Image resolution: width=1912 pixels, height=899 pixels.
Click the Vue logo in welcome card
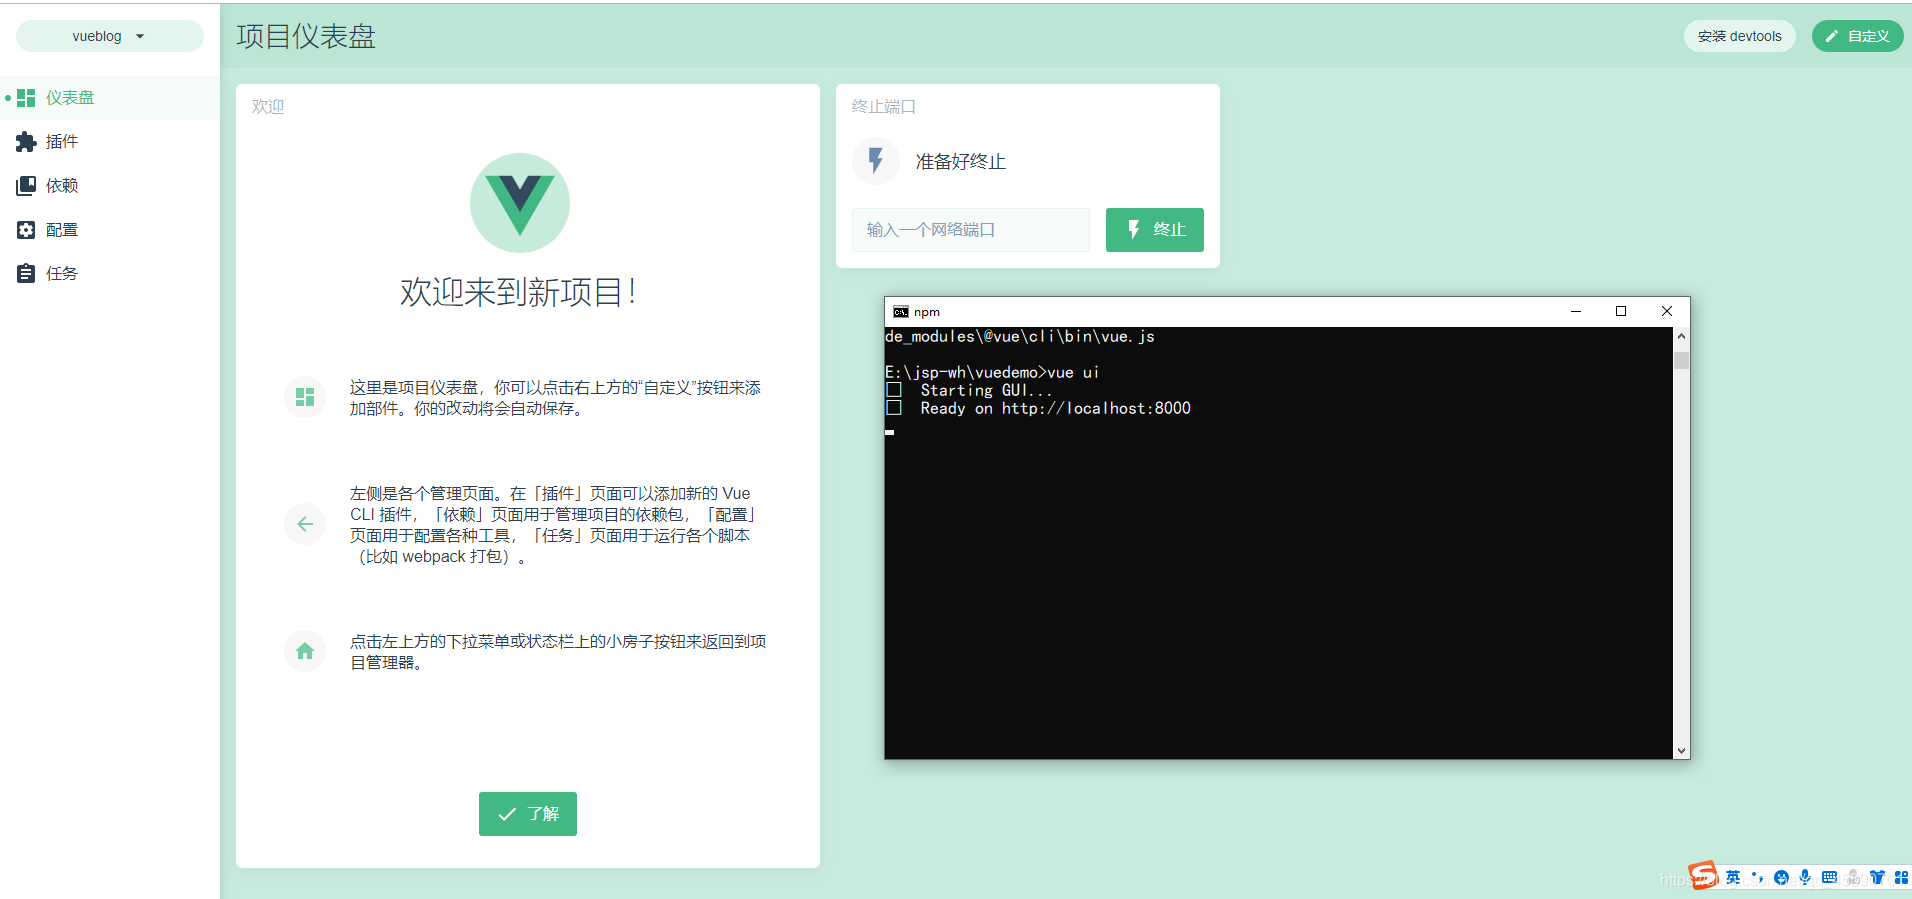pyautogui.click(x=520, y=203)
